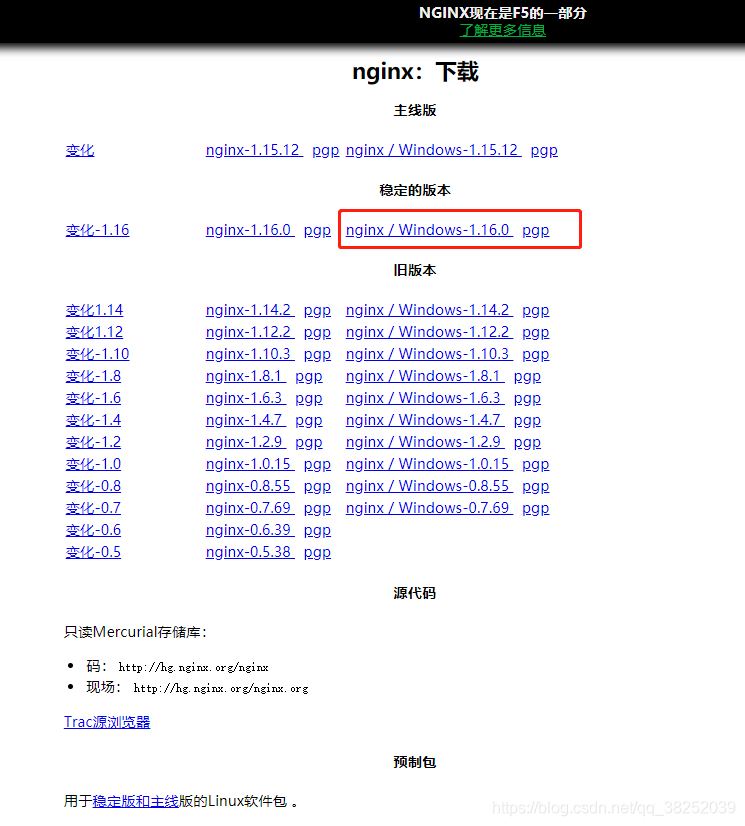Screen dimensions: 745x826
Task: Download nginx-1.15.12 source
Action: coord(254,150)
